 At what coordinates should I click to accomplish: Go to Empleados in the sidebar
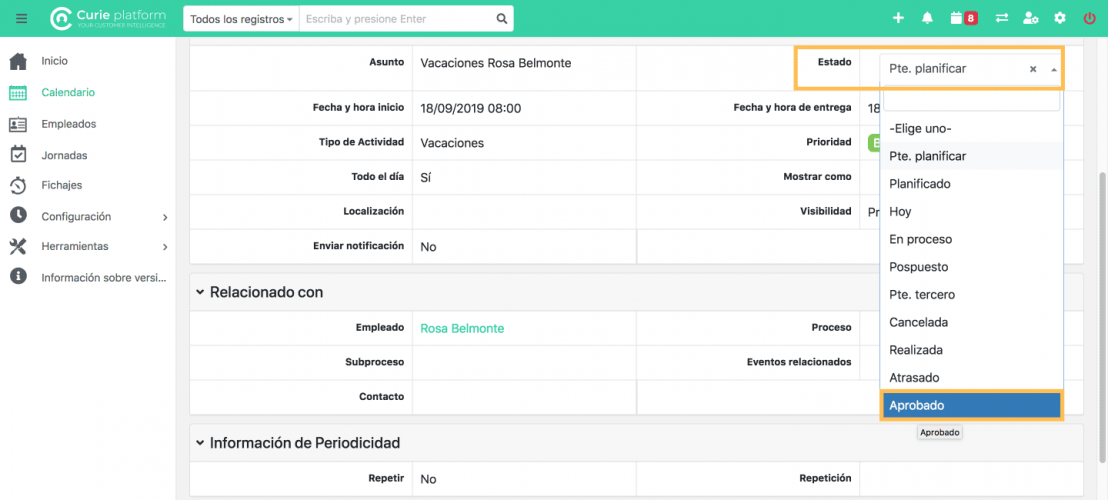(x=68, y=124)
